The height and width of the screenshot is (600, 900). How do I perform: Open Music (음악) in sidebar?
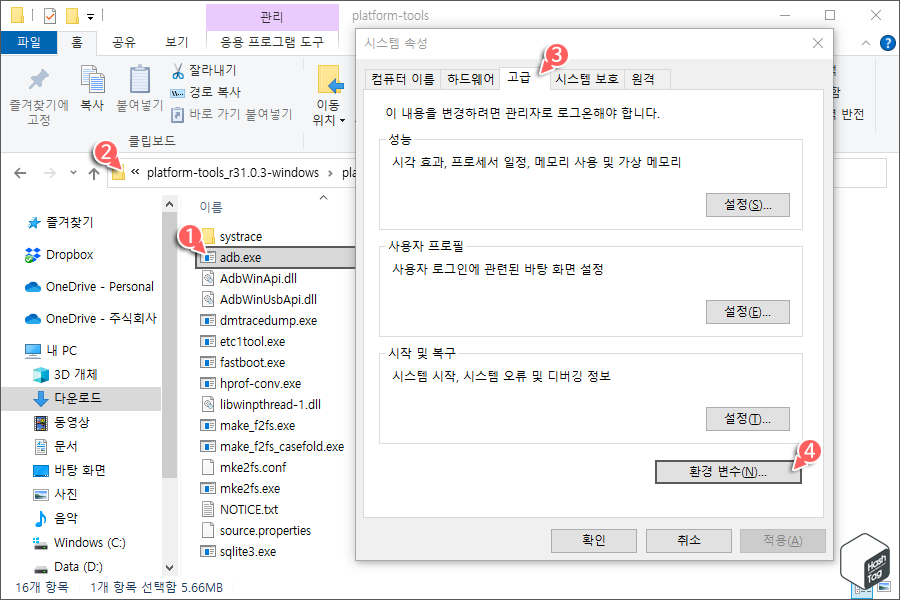pos(56,518)
